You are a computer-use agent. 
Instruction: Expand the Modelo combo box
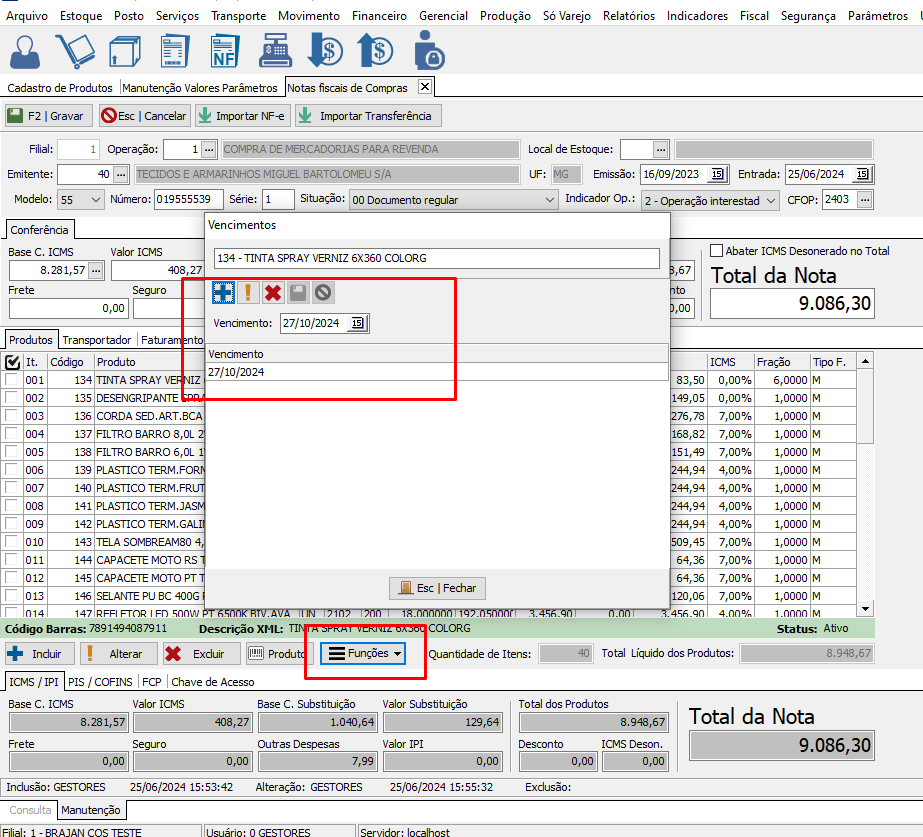point(95,200)
